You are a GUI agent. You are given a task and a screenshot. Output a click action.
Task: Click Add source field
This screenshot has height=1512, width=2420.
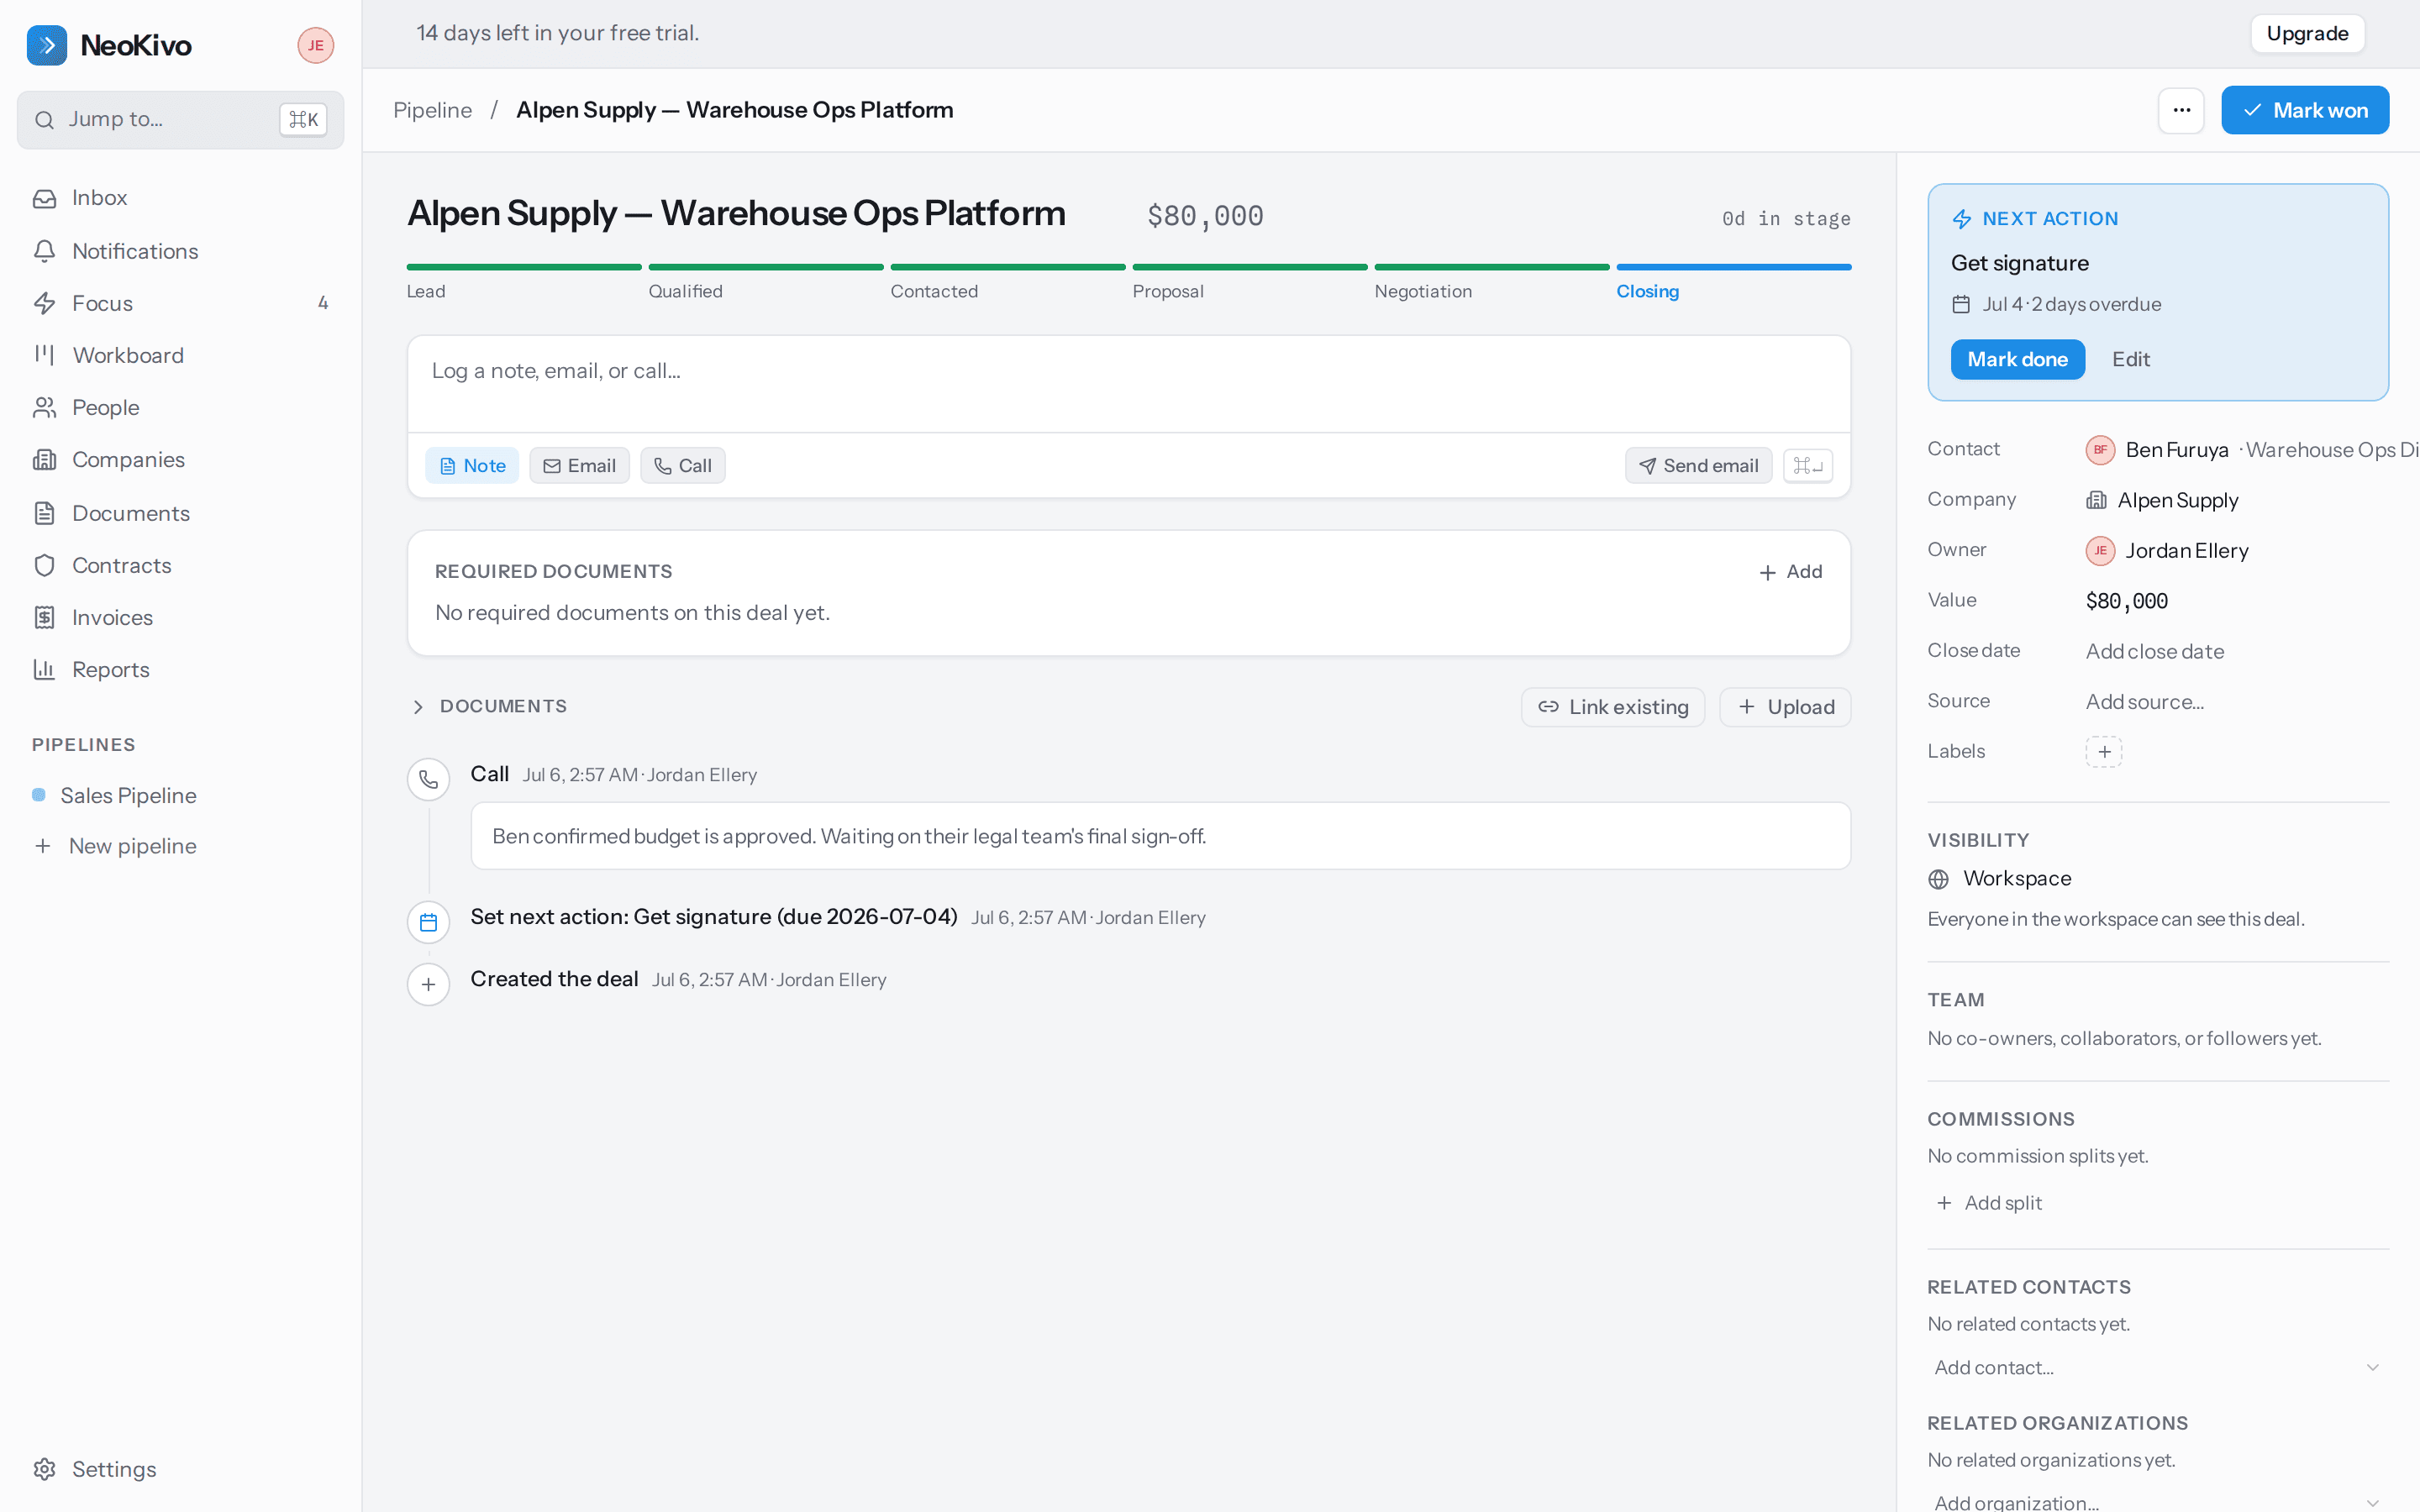pyautogui.click(x=2145, y=702)
